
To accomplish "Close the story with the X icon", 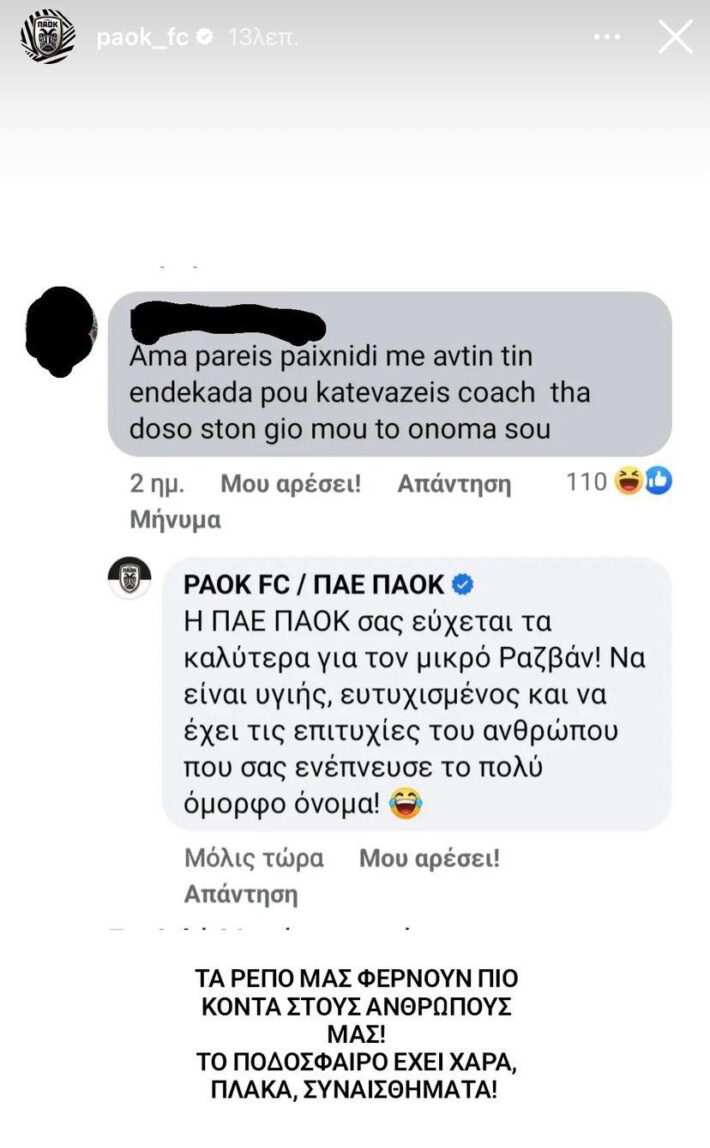I will [675, 37].
